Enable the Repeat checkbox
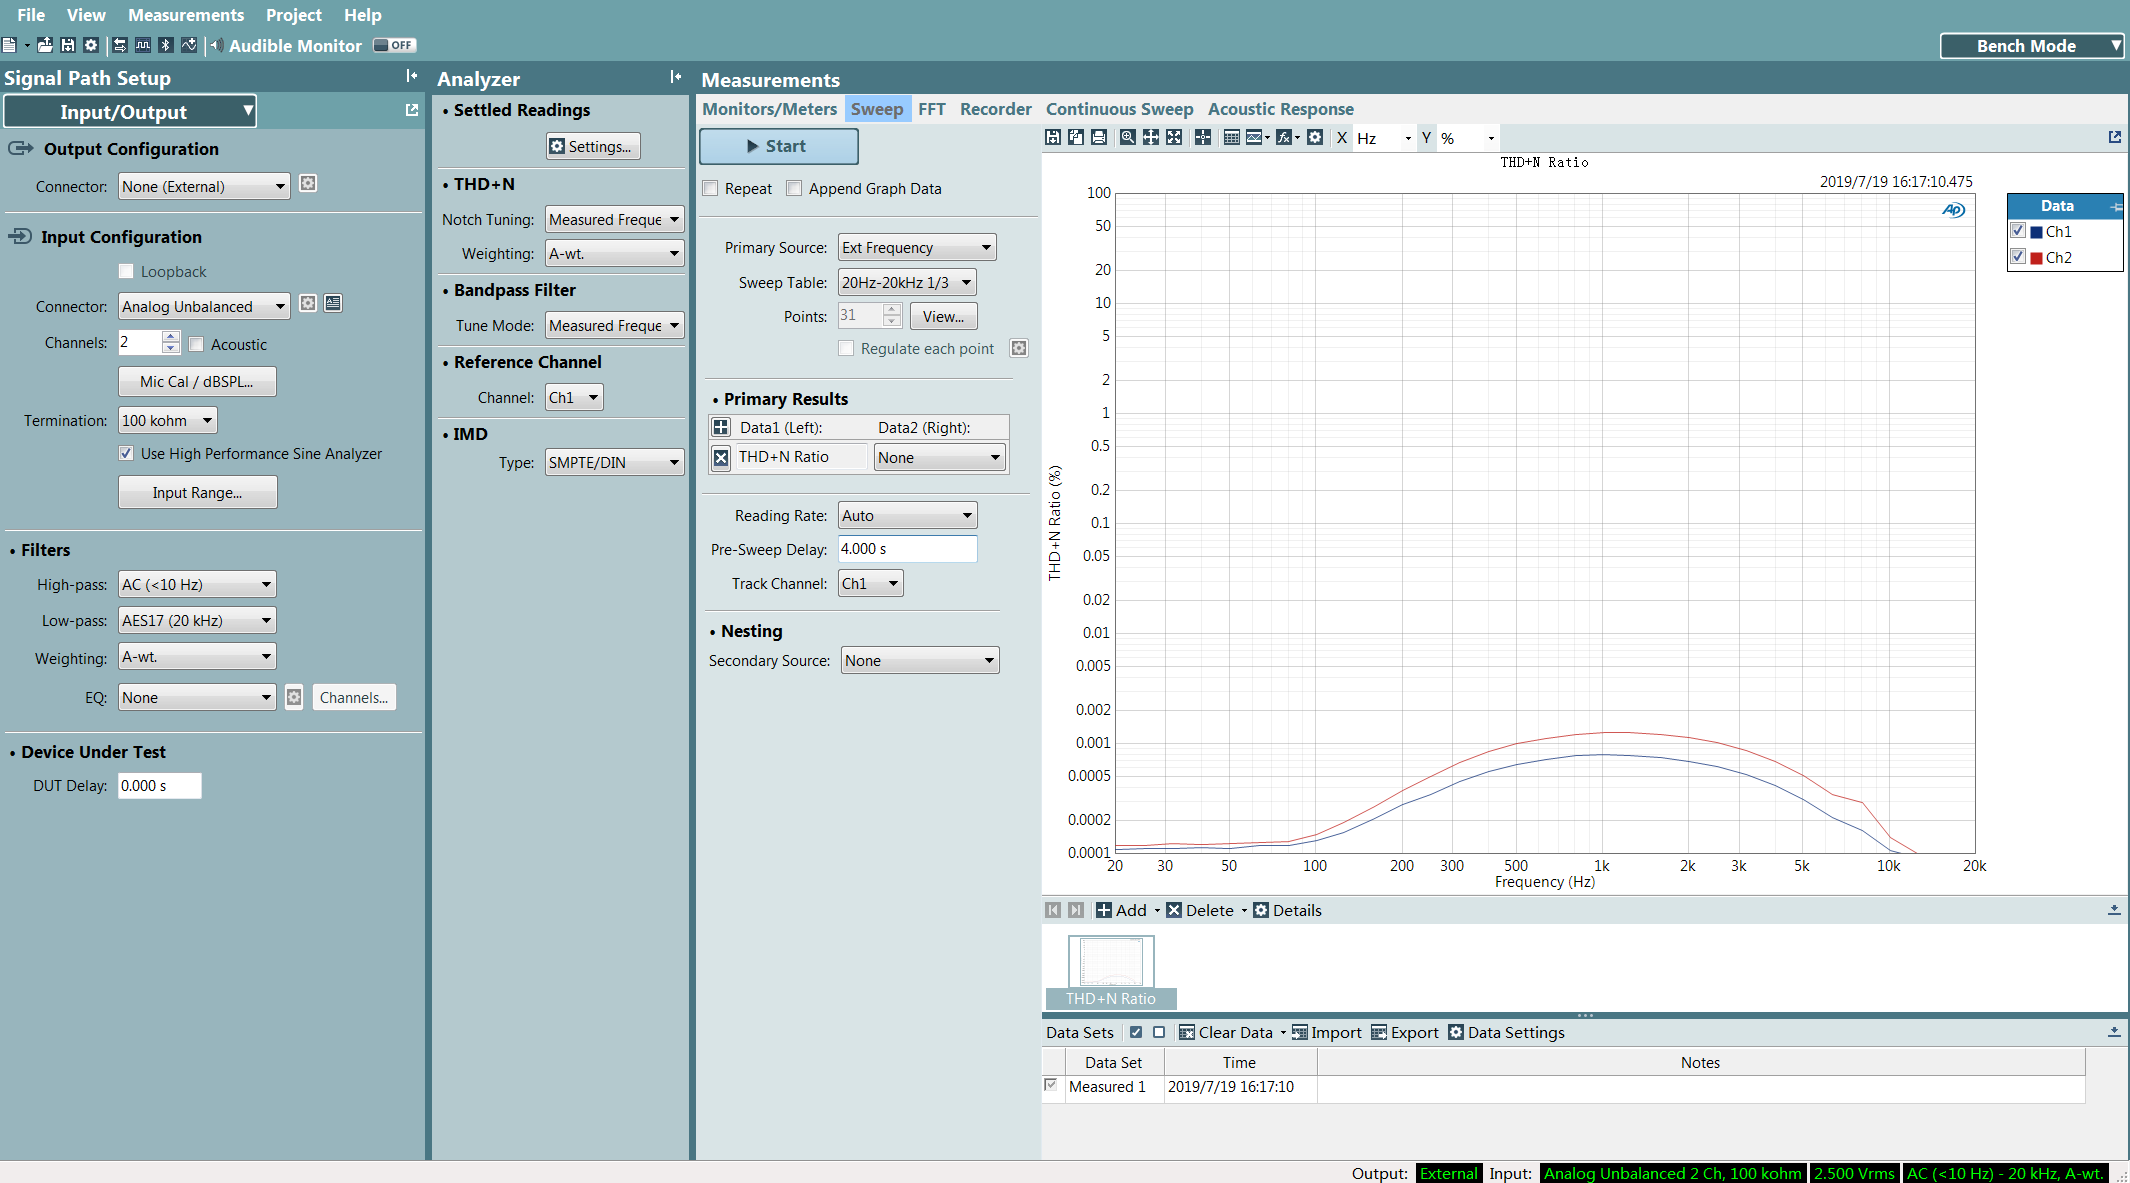The width and height of the screenshot is (2130, 1183). click(x=711, y=188)
